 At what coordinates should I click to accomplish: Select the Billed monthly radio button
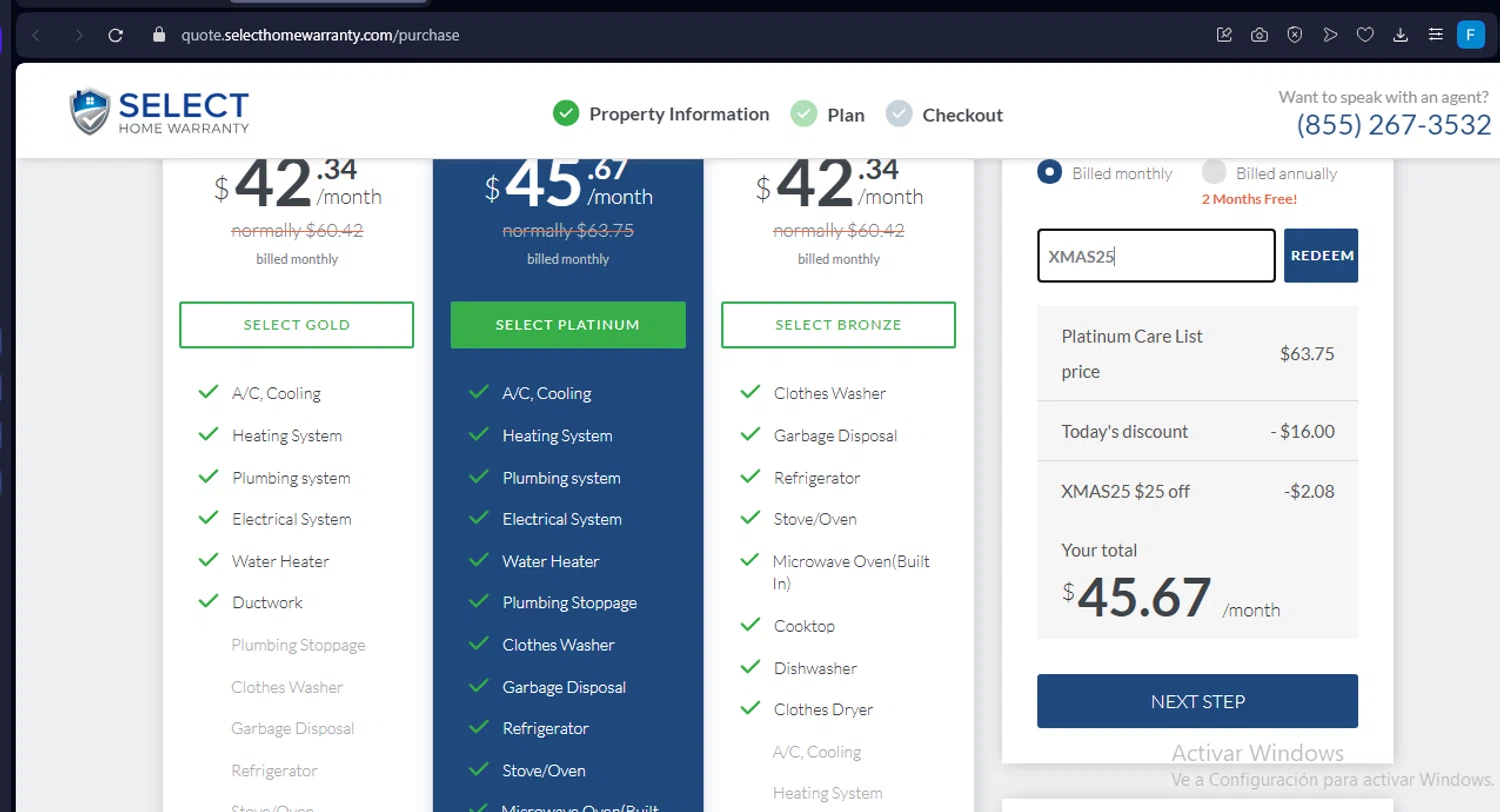[x=1050, y=172]
